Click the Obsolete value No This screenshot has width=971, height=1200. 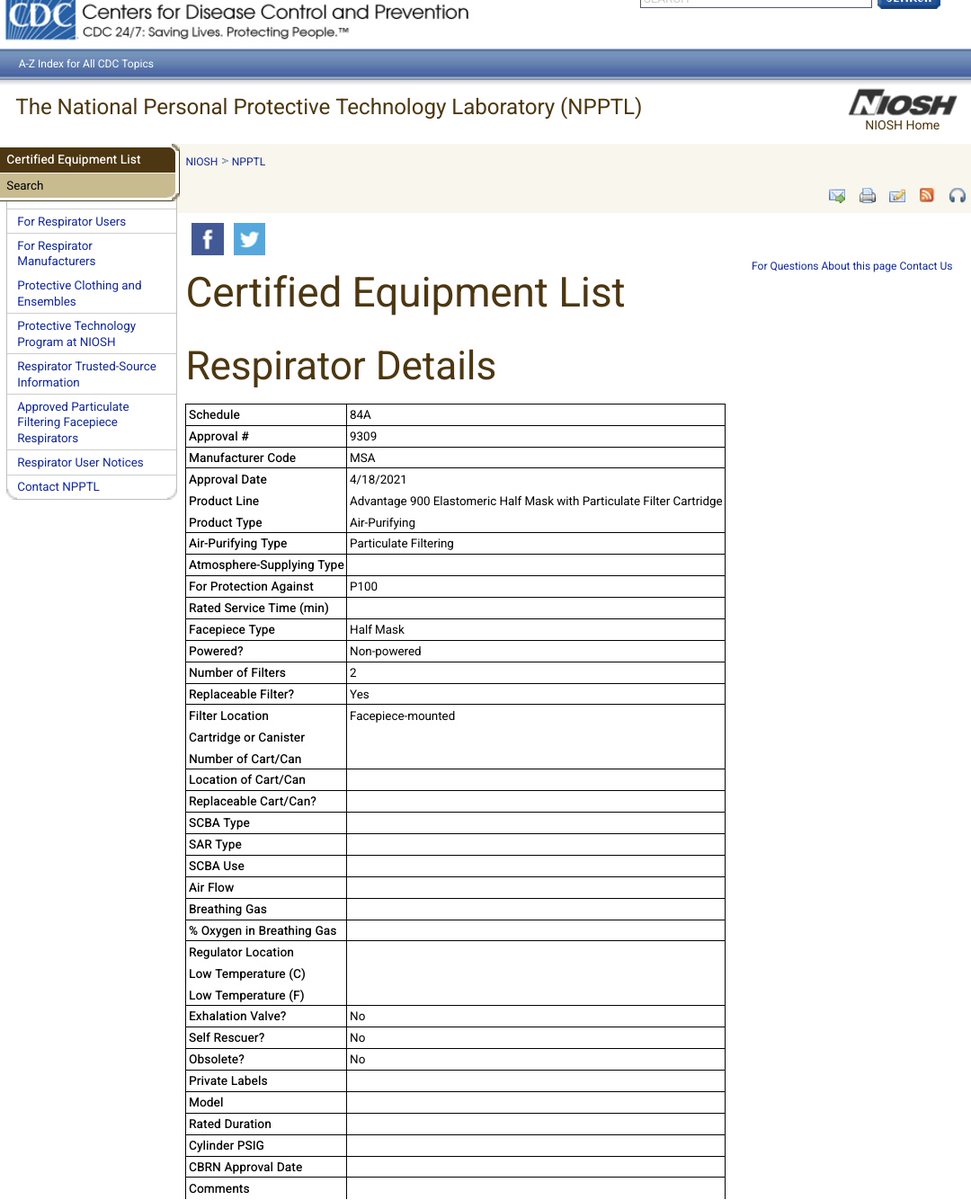[357, 1060]
